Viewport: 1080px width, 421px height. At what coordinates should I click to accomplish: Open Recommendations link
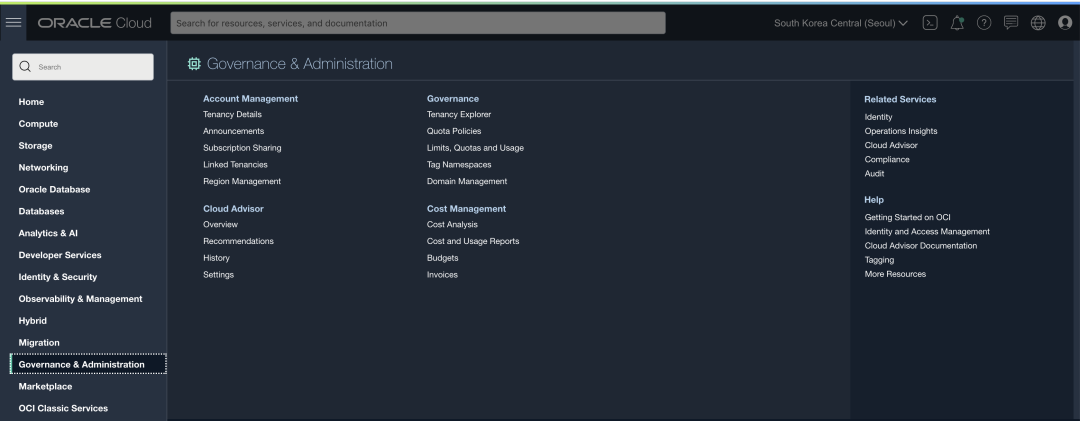(x=238, y=241)
